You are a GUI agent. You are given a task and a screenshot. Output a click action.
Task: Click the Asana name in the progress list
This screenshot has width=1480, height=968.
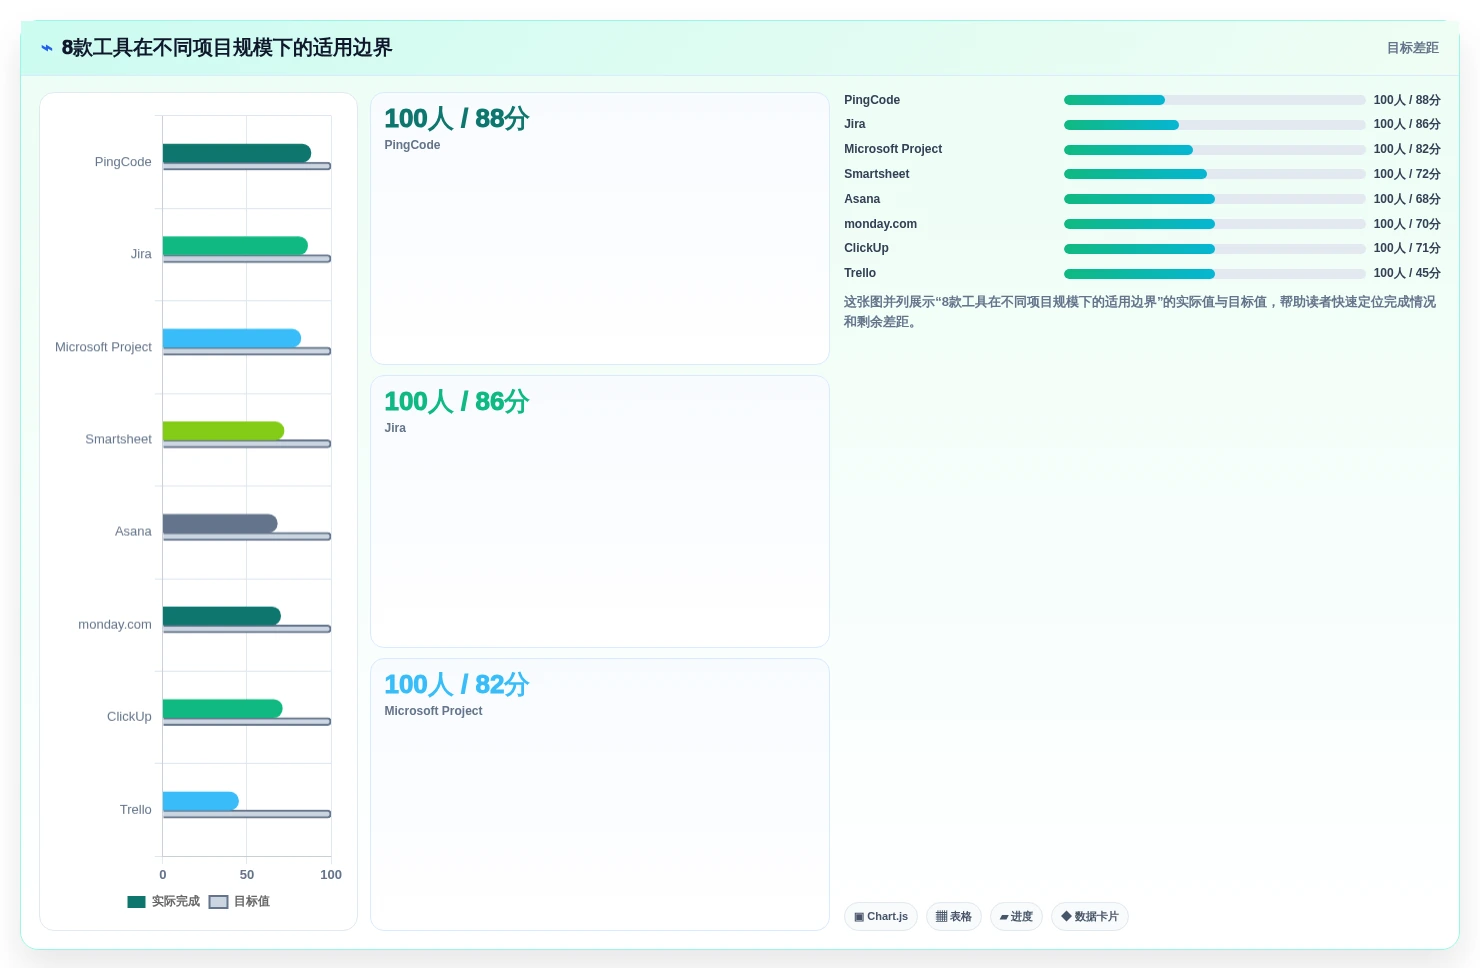coord(862,199)
